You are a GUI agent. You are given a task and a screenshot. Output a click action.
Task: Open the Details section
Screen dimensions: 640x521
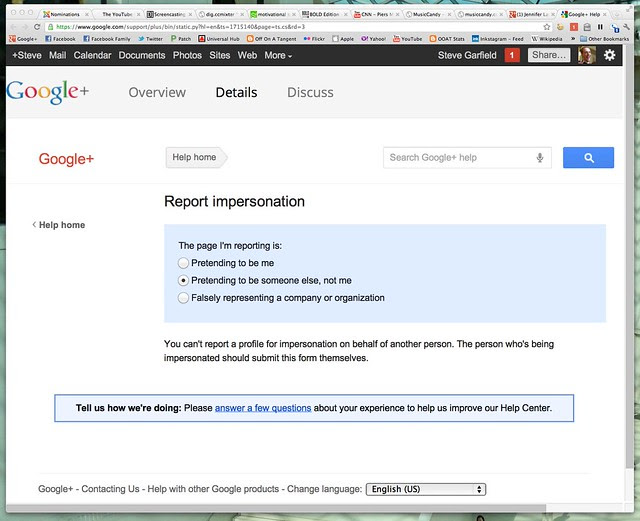coord(236,93)
